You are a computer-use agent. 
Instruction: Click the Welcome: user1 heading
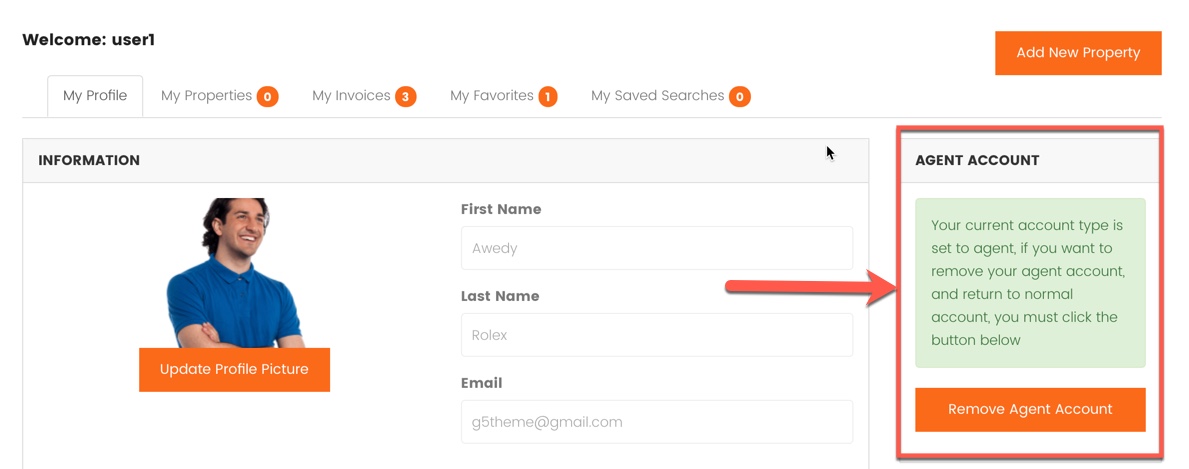(89, 39)
